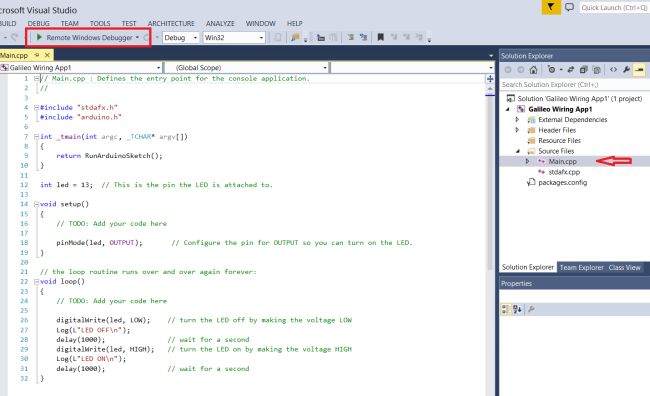This screenshot has height=396, width=650.
Task: Click the refresh icon next to the debugger button
Action: [x=146, y=38]
